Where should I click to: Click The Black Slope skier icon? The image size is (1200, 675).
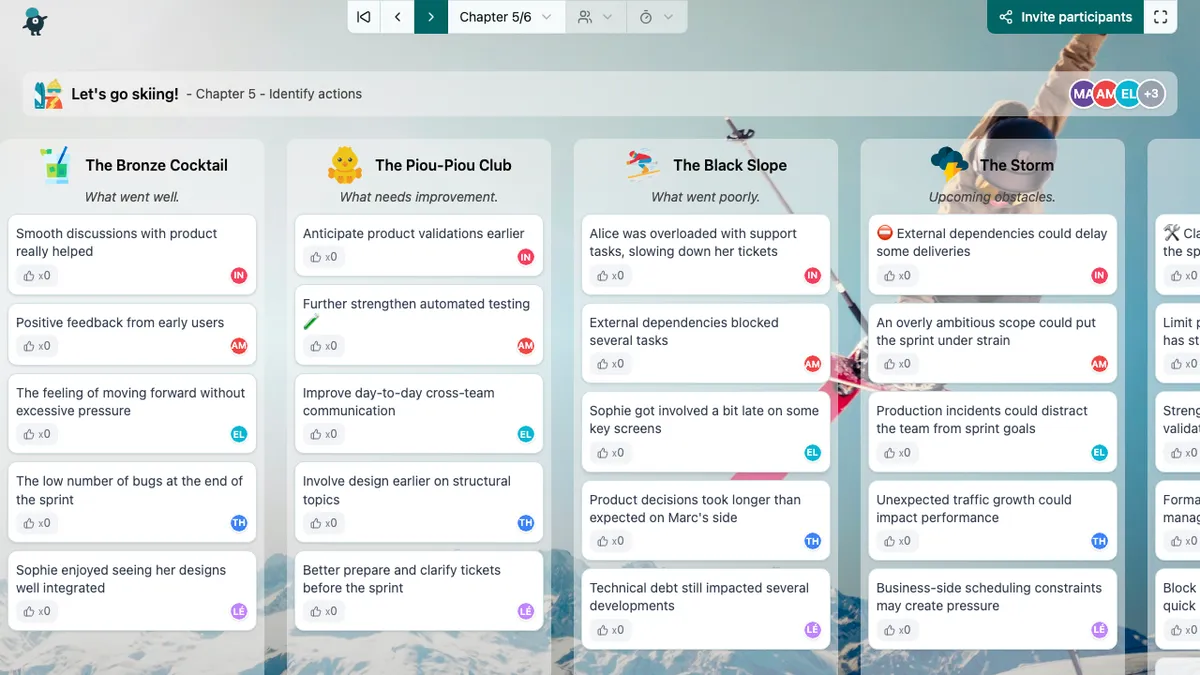[x=643, y=165]
